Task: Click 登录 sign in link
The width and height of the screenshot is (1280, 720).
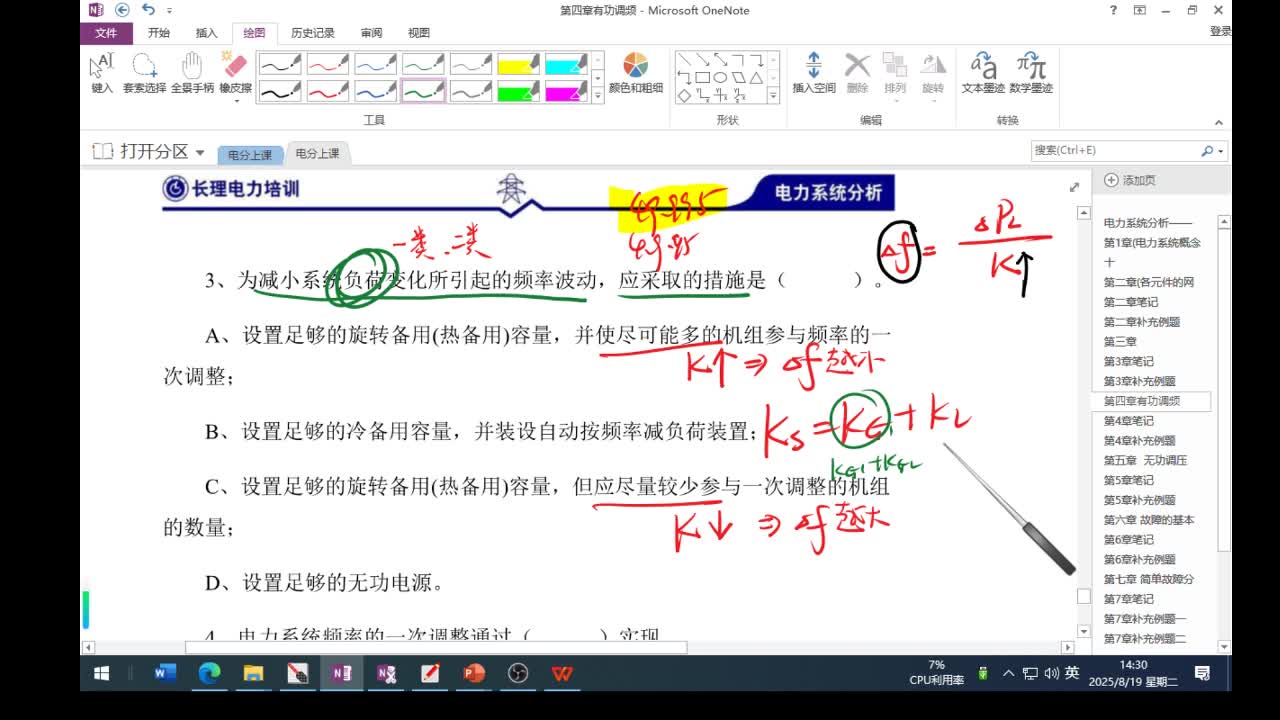Action: (x=1220, y=32)
